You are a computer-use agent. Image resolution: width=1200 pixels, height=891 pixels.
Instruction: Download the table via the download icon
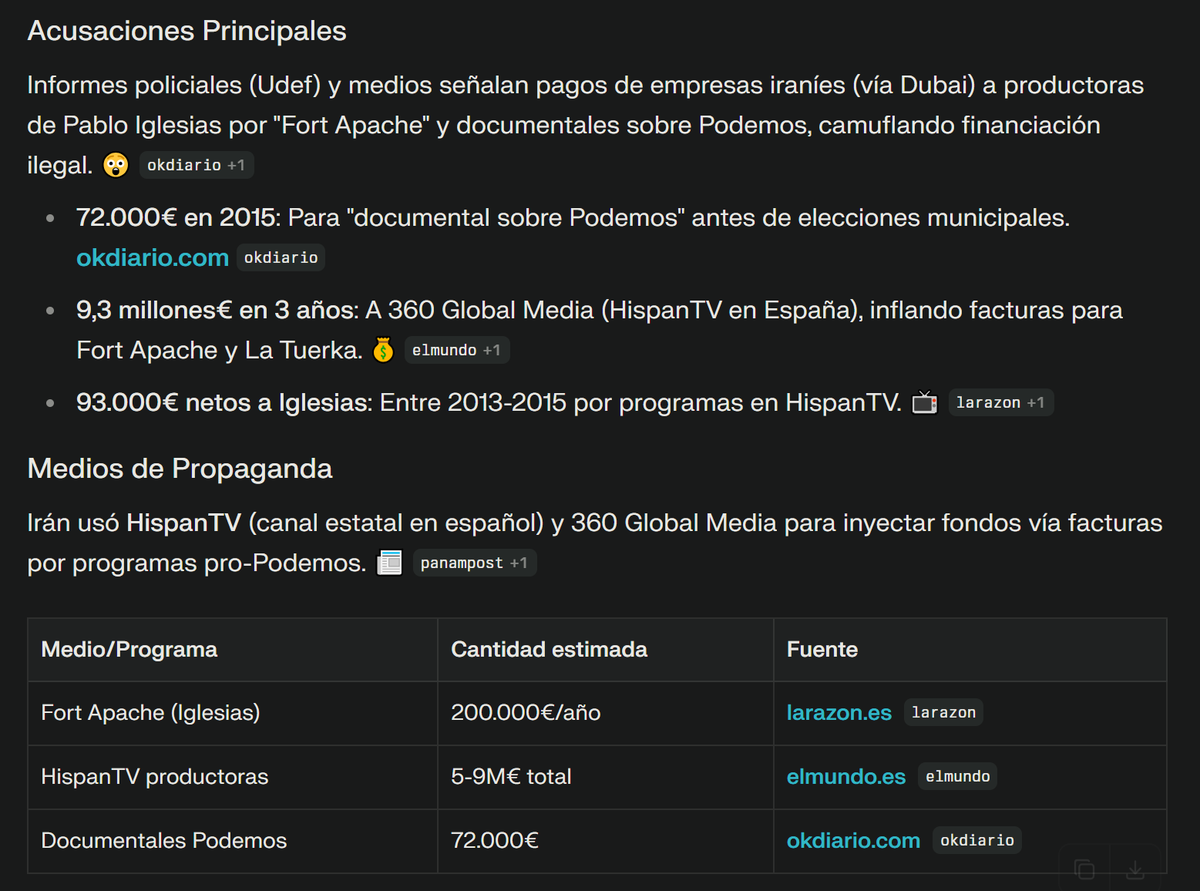[1135, 868]
